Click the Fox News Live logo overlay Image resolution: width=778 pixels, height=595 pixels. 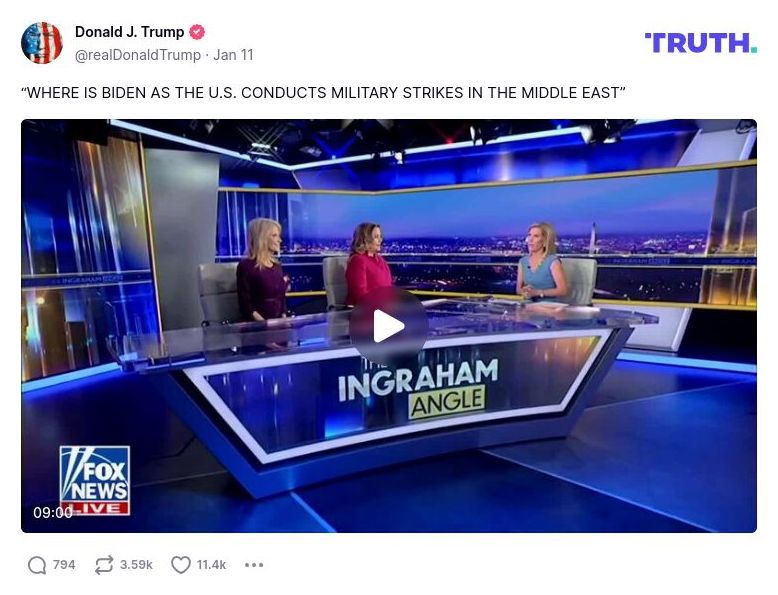coord(95,480)
